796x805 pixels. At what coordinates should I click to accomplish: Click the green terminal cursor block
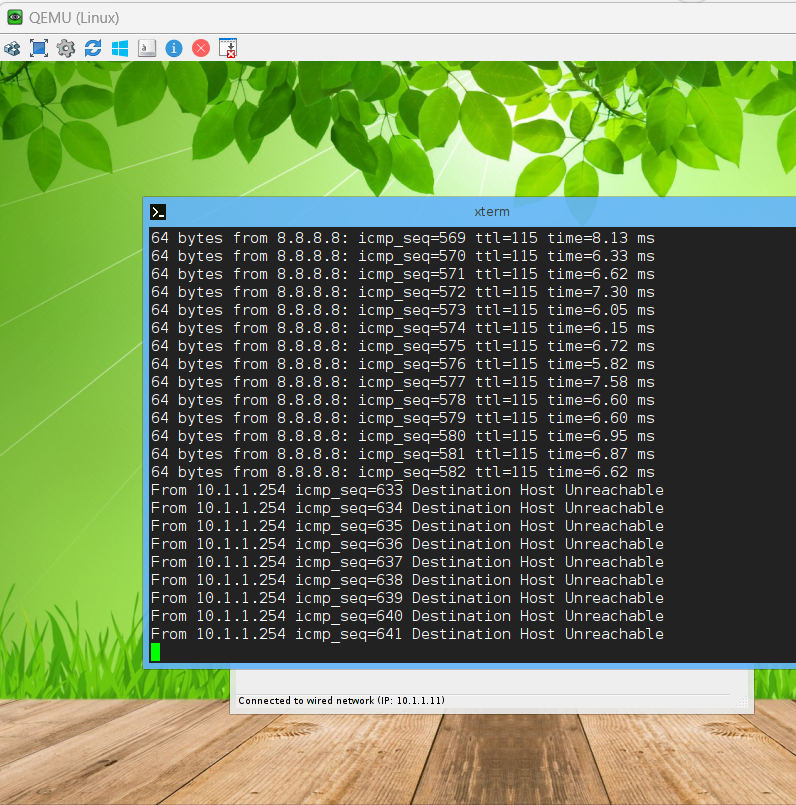click(156, 652)
